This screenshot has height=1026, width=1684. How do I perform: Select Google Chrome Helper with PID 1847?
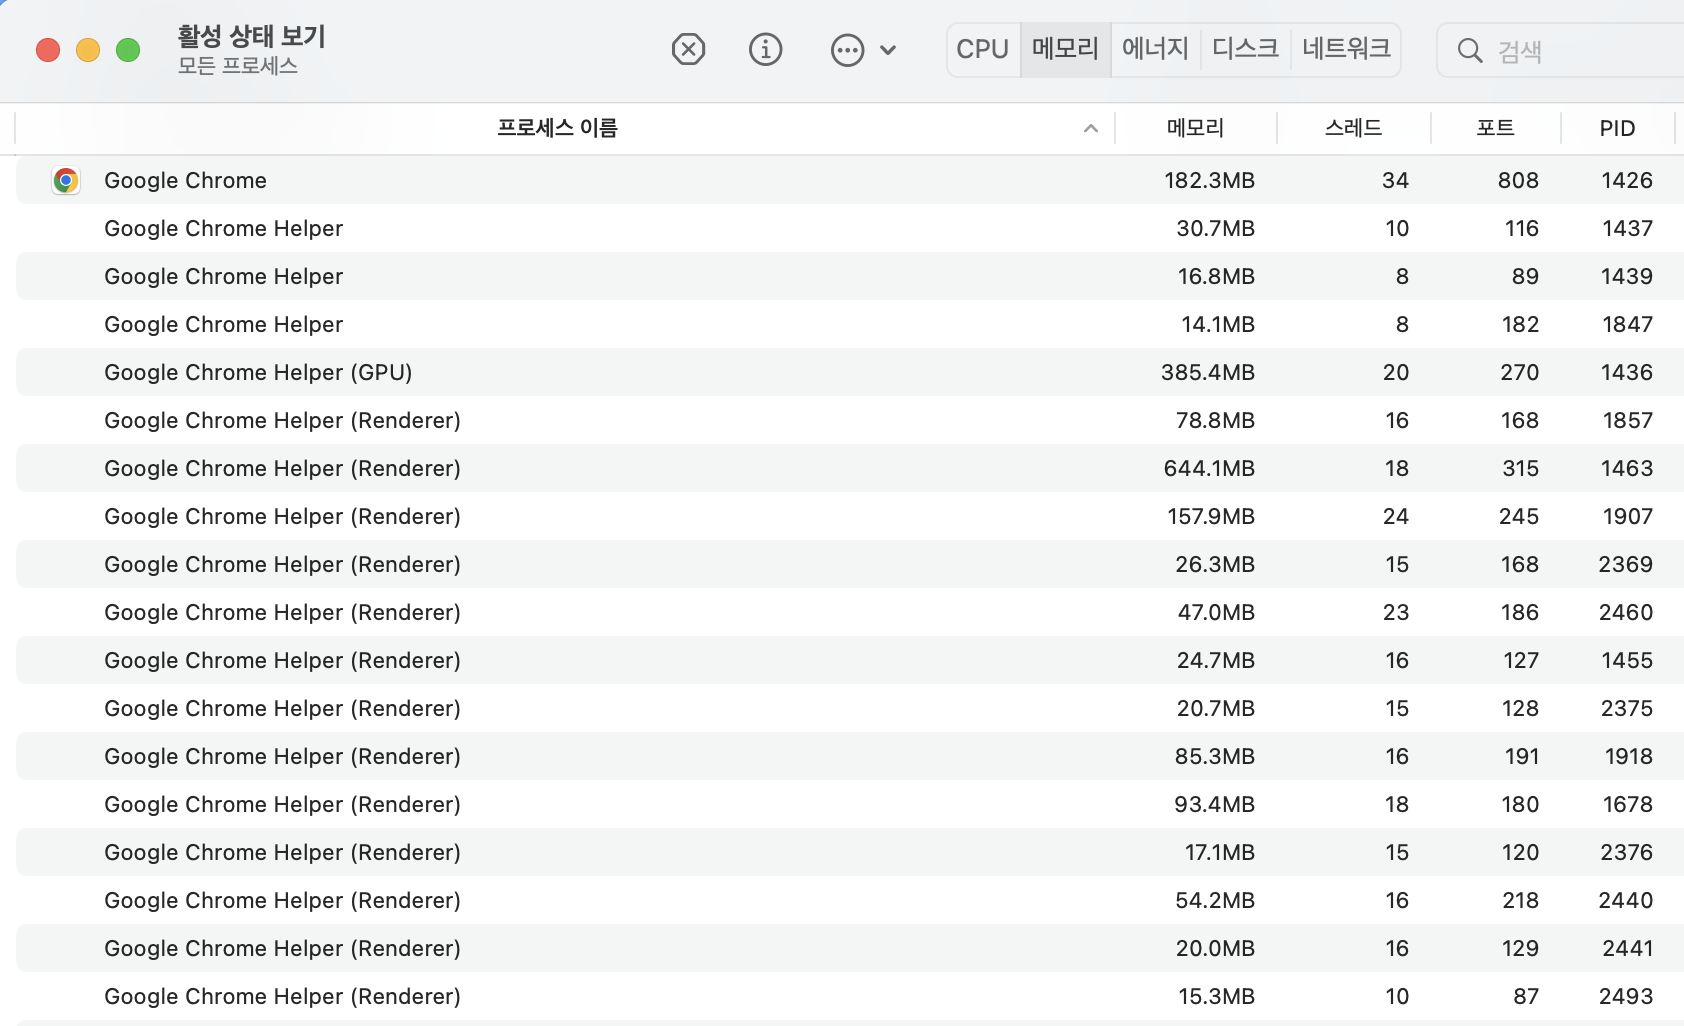click(850, 324)
